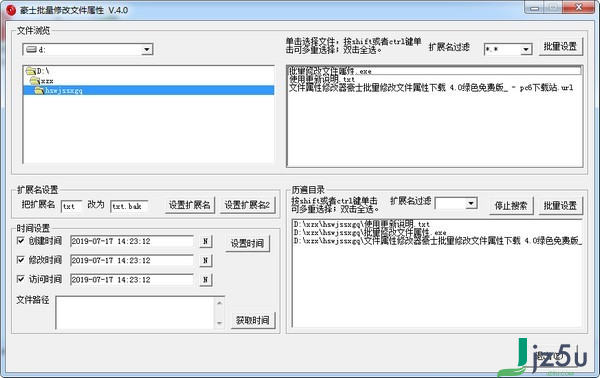Viewport: 600px width, 378px height.
Task: Close the application window
Action: pyautogui.click(x=580, y=8)
